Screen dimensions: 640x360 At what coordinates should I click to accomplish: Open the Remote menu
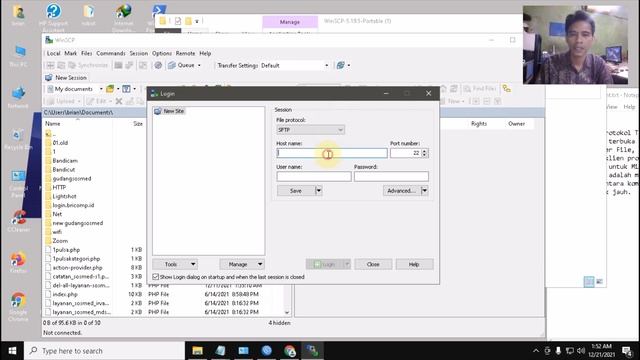(x=185, y=53)
